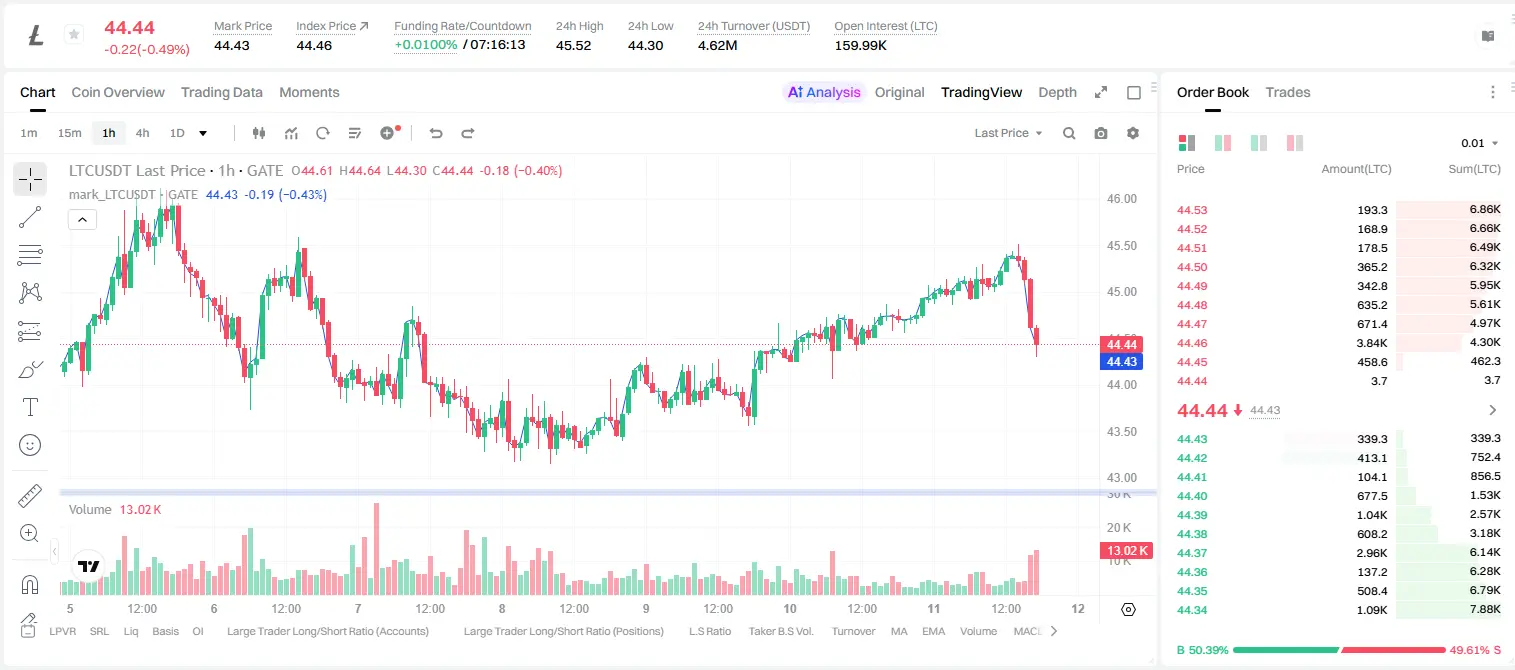
Task: Select the trend line drawing tool
Action: pos(30,217)
